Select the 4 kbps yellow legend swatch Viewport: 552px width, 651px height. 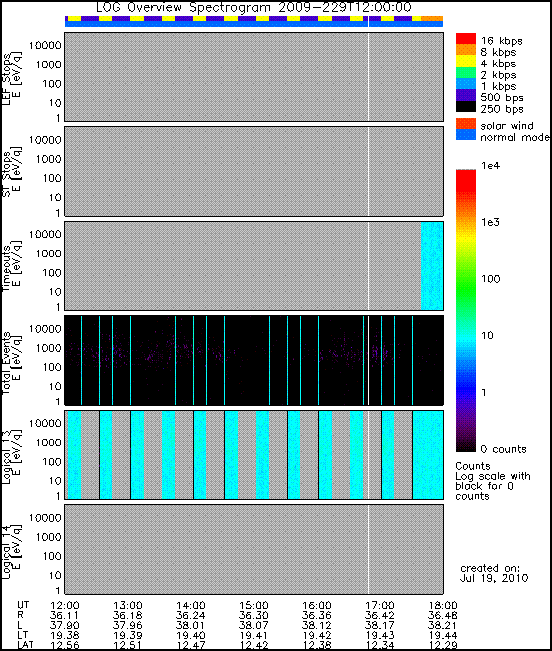click(466, 61)
